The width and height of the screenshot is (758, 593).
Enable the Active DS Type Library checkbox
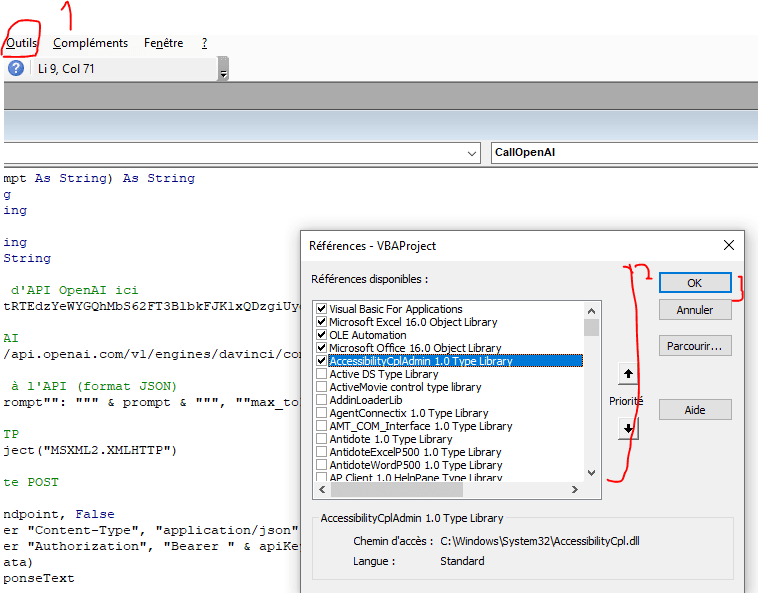321,374
